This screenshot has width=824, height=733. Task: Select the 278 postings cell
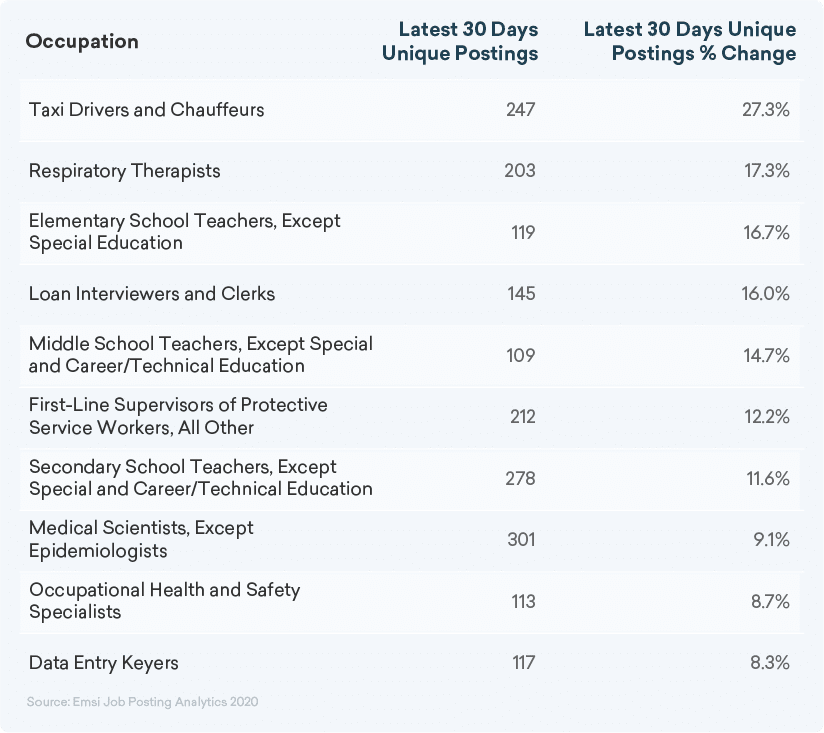pyautogui.click(x=520, y=478)
